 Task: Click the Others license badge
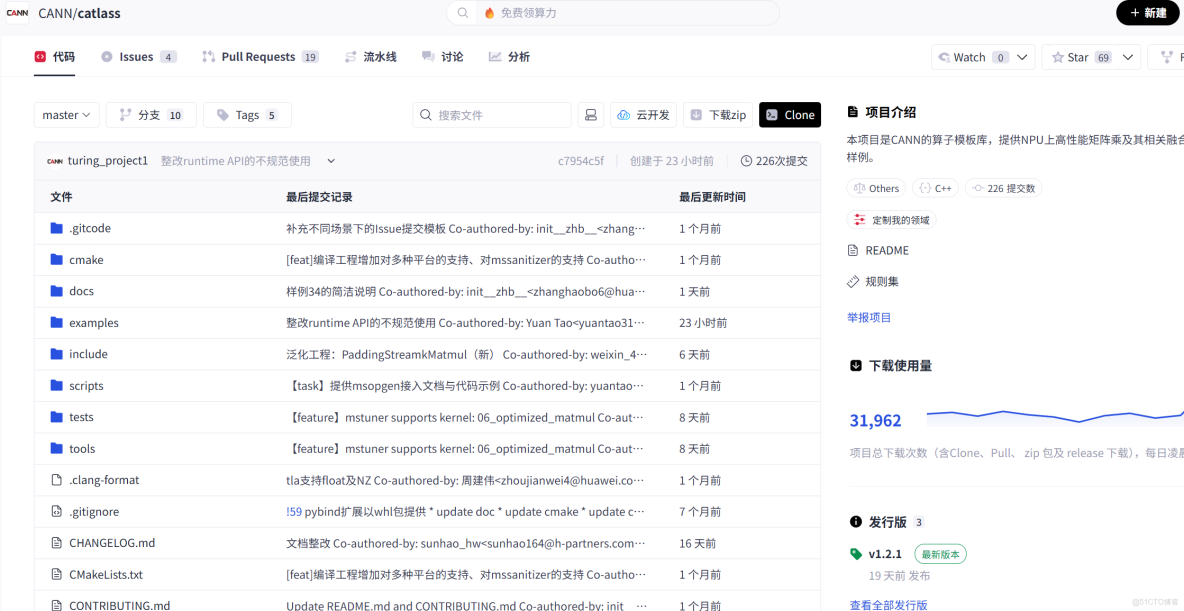click(x=876, y=187)
